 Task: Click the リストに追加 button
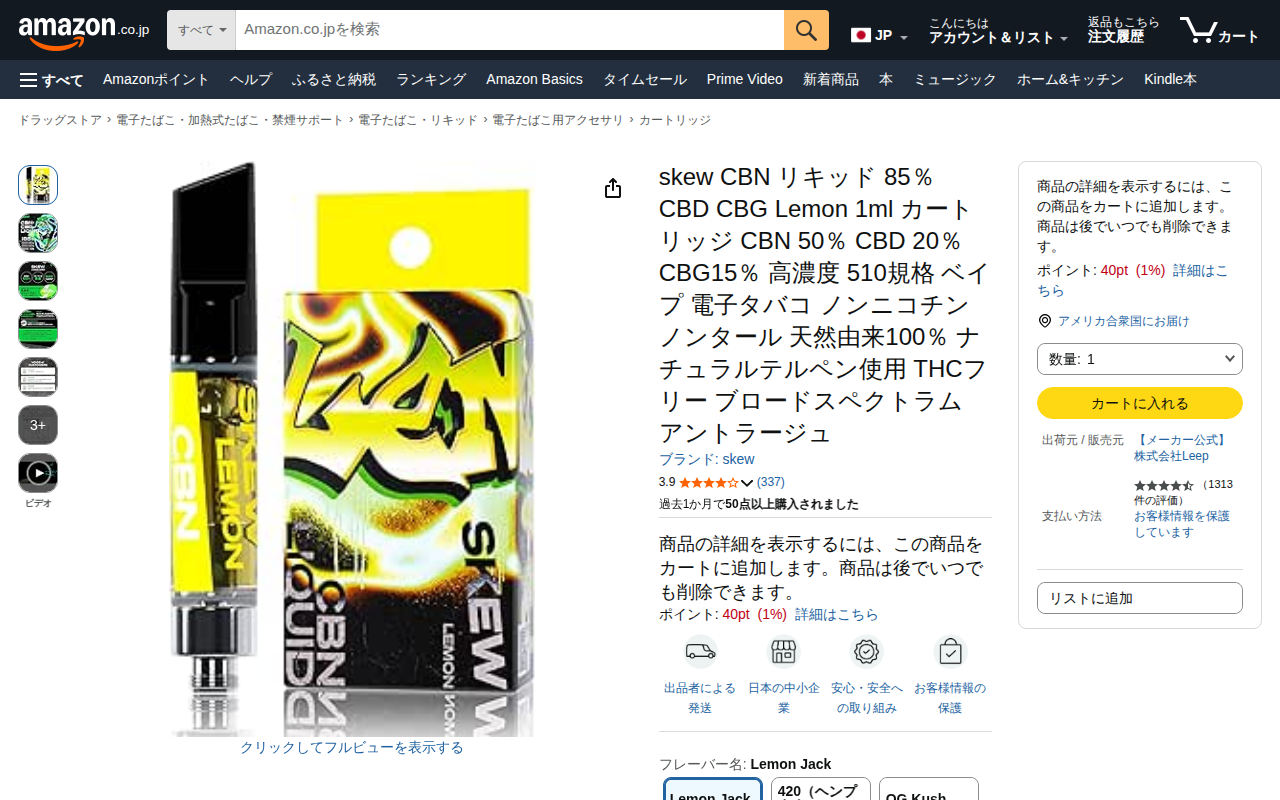click(1140, 598)
